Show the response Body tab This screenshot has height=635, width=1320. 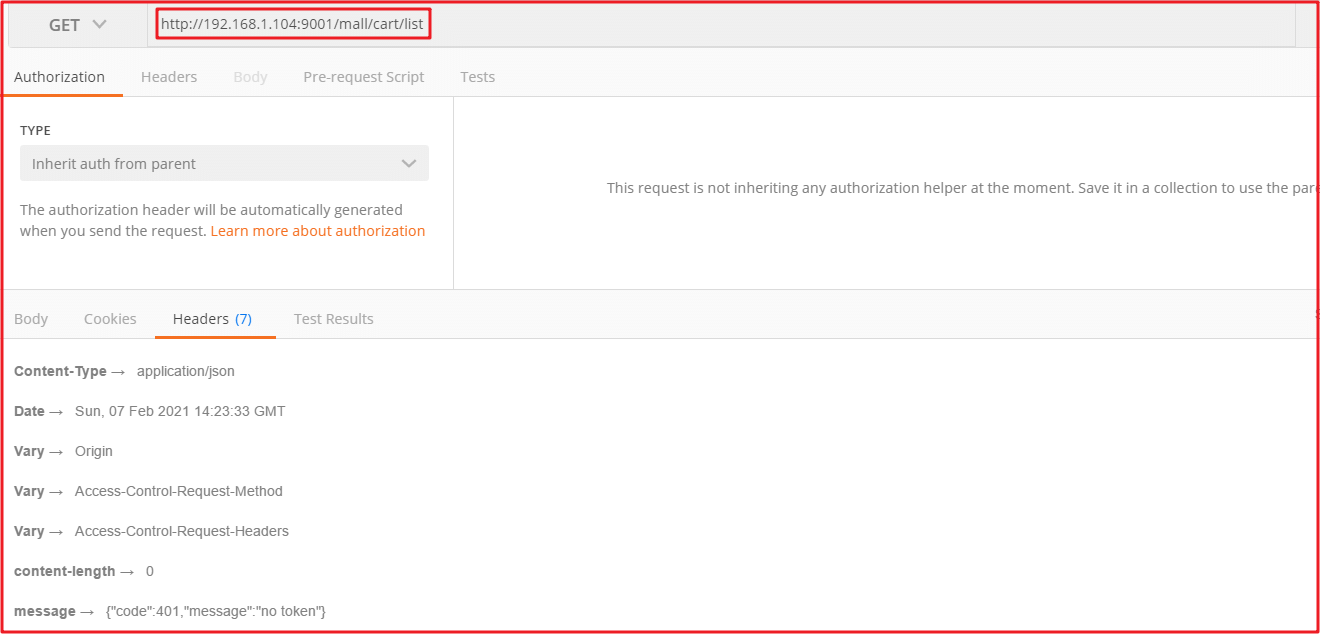pyautogui.click(x=31, y=319)
